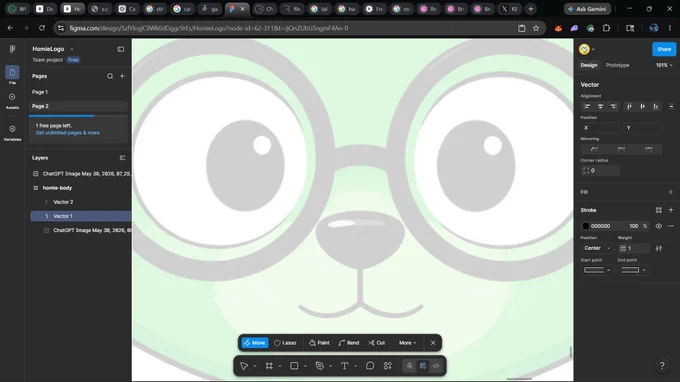
Task: Select the Frame tool
Action: [x=269, y=366]
